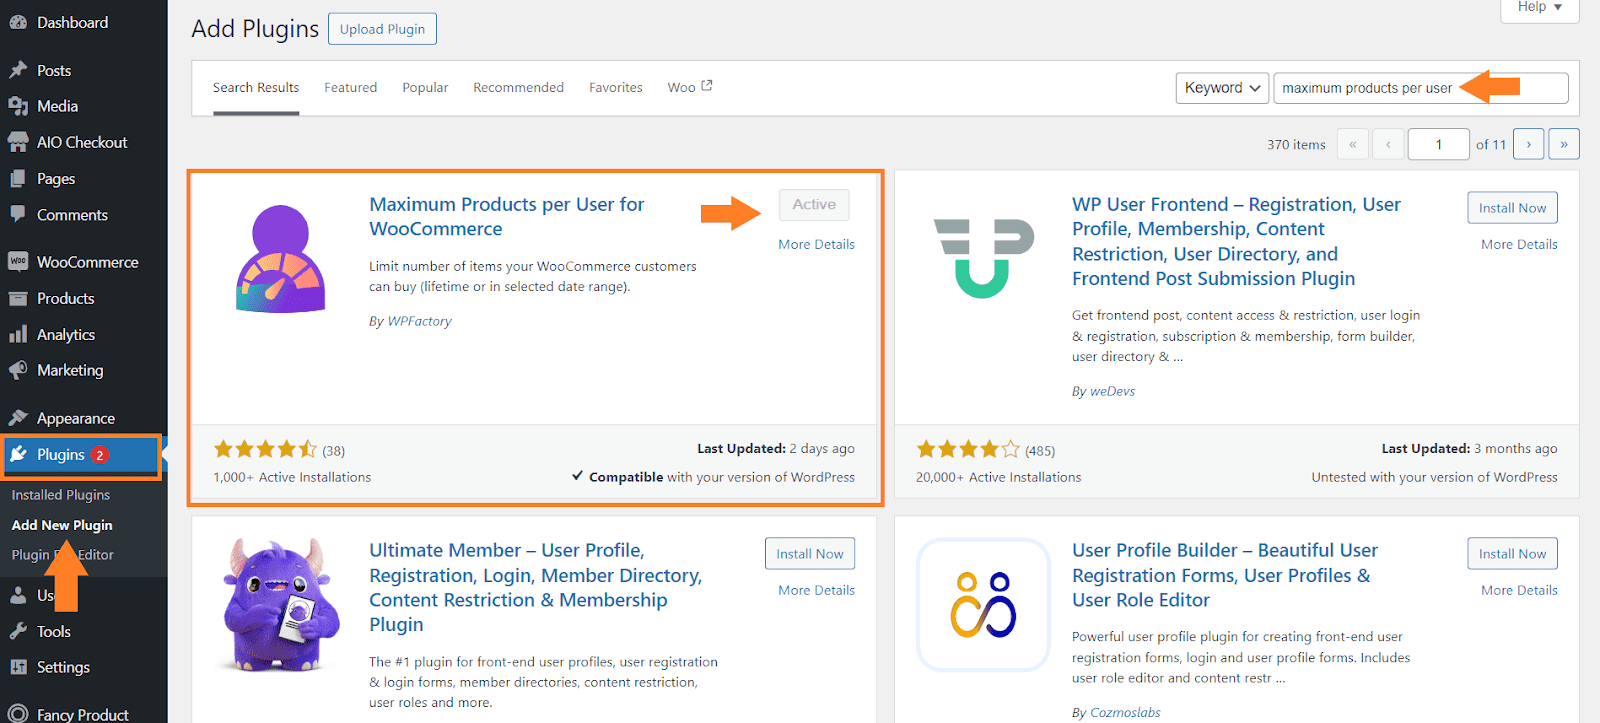Click the Posts pin icon
The height and width of the screenshot is (723, 1600).
click(x=18, y=70)
